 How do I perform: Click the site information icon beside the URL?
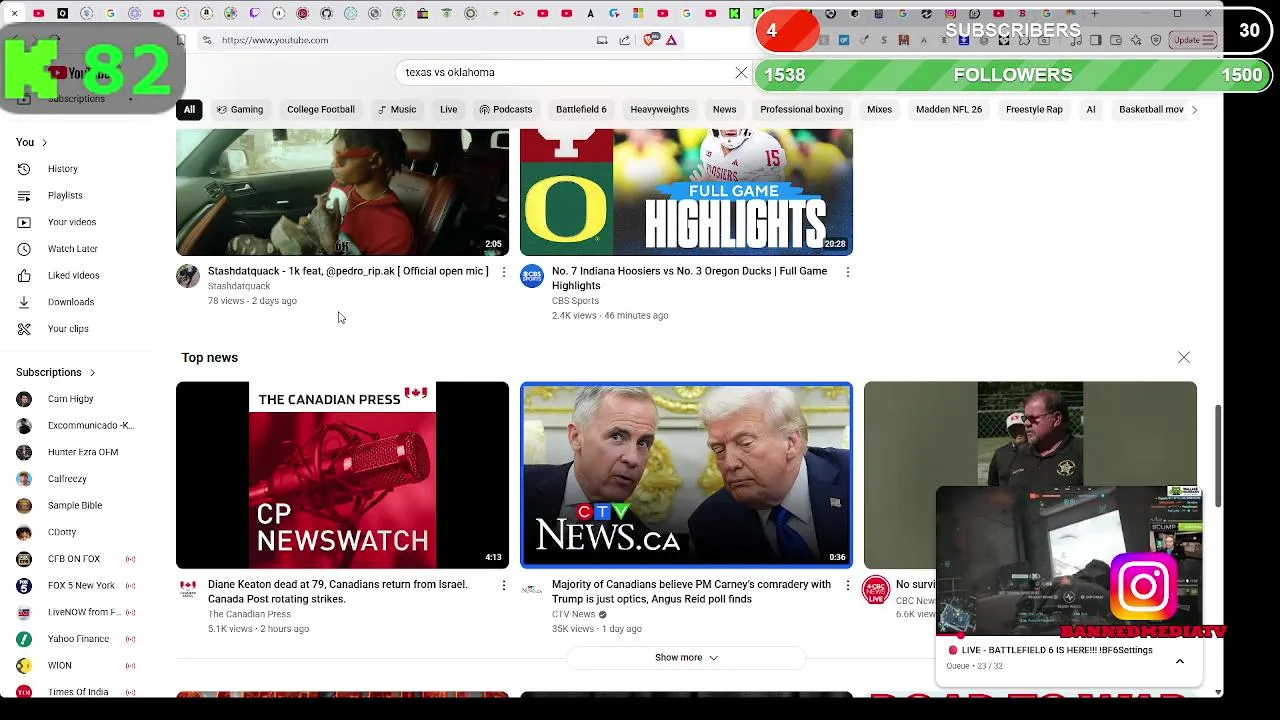pyautogui.click(x=206, y=40)
